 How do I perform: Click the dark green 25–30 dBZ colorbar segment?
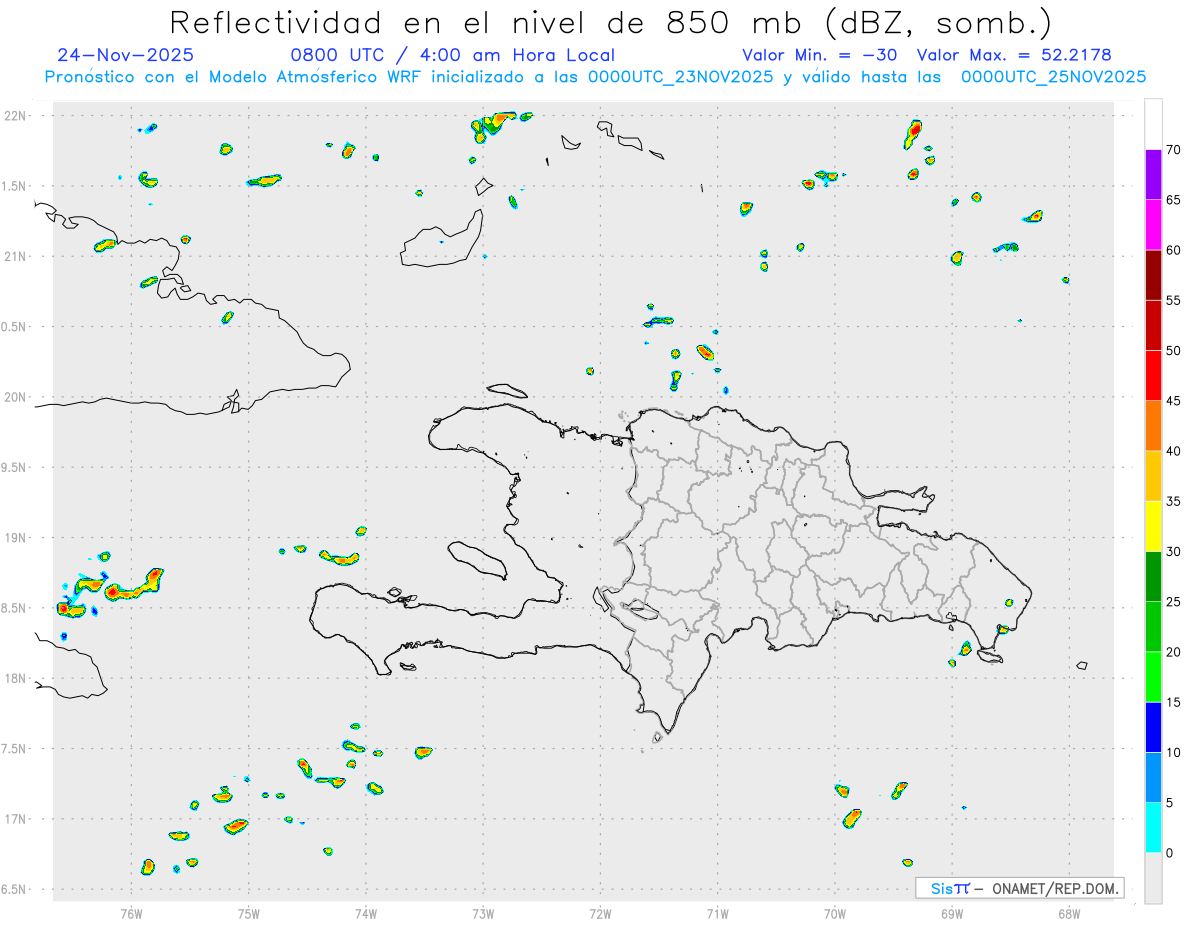pyautogui.click(x=1153, y=577)
